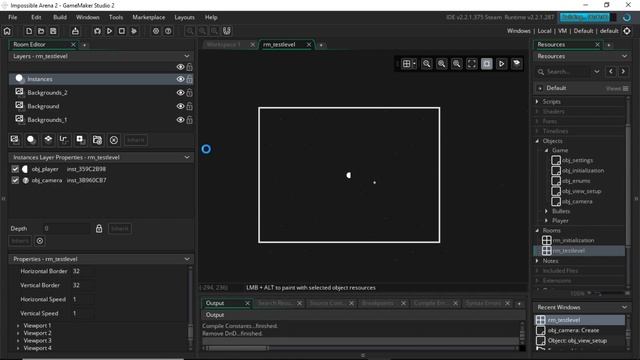Expand Viewport 1 settings

click(18, 326)
